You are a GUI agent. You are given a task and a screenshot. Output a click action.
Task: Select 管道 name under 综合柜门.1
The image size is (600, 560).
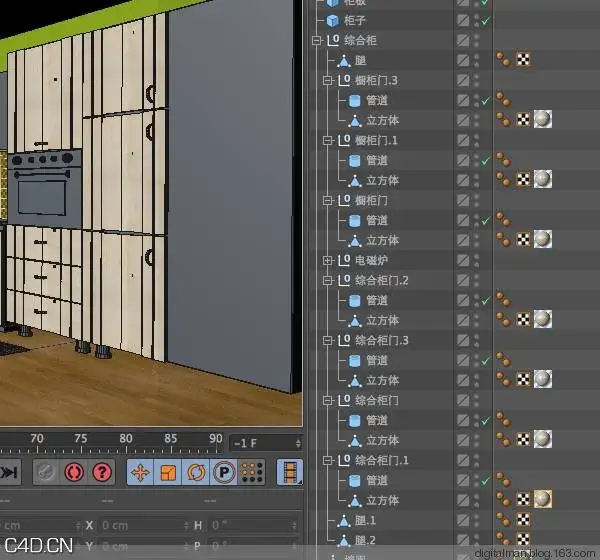point(377,480)
